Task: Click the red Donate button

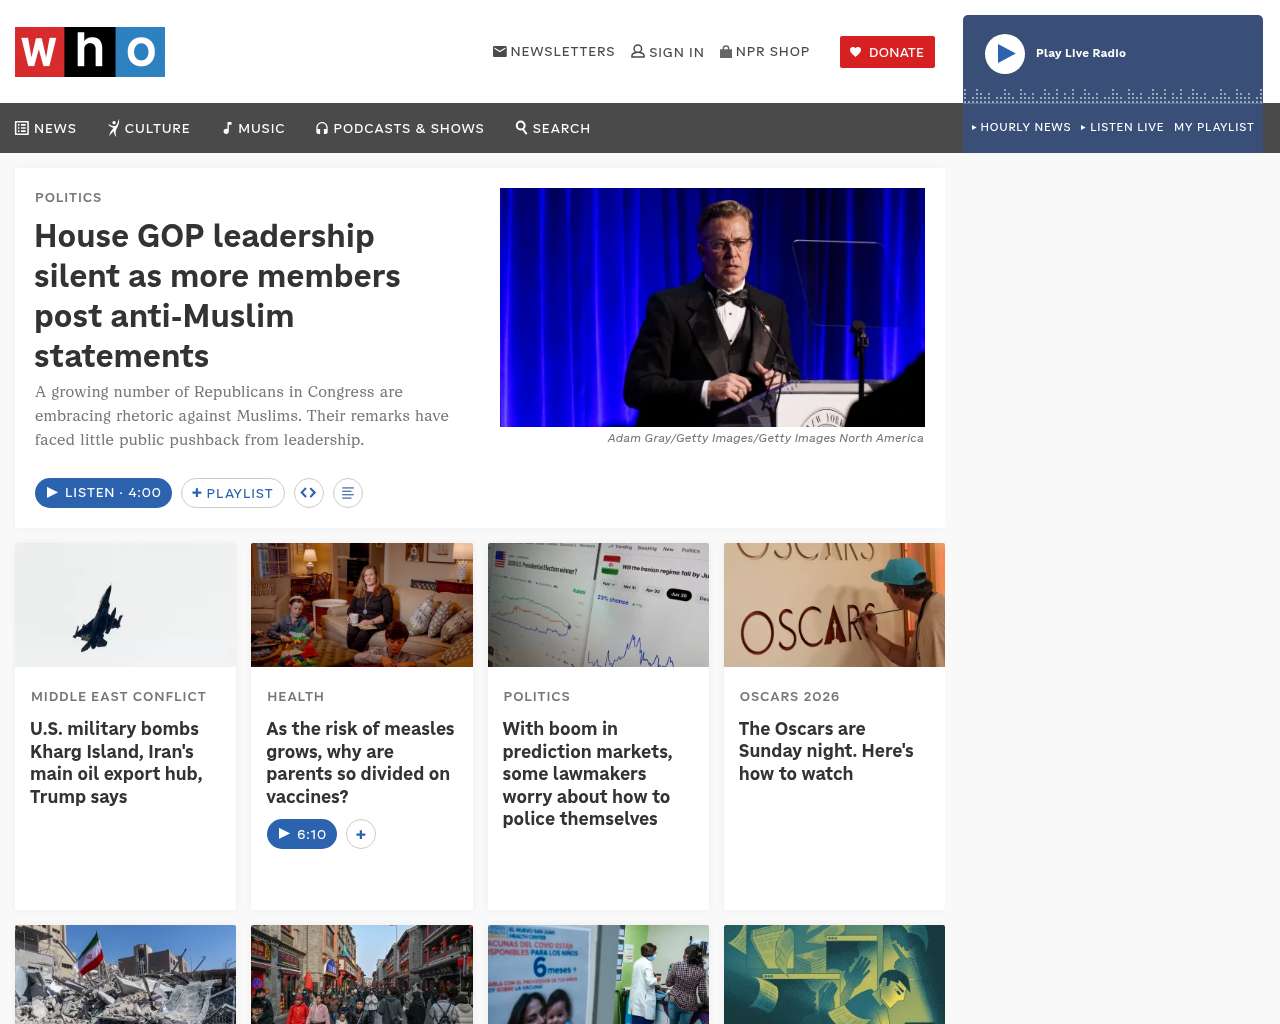Action: [x=887, y=52]
